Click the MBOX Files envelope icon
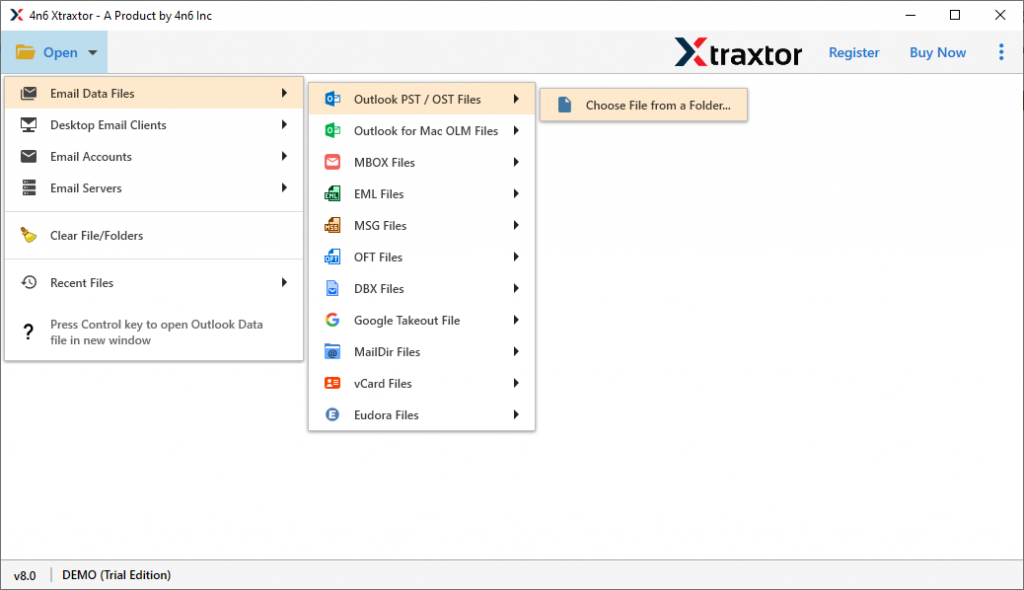The width and height of the screenshot is (1024, 590). pos(332,162)
